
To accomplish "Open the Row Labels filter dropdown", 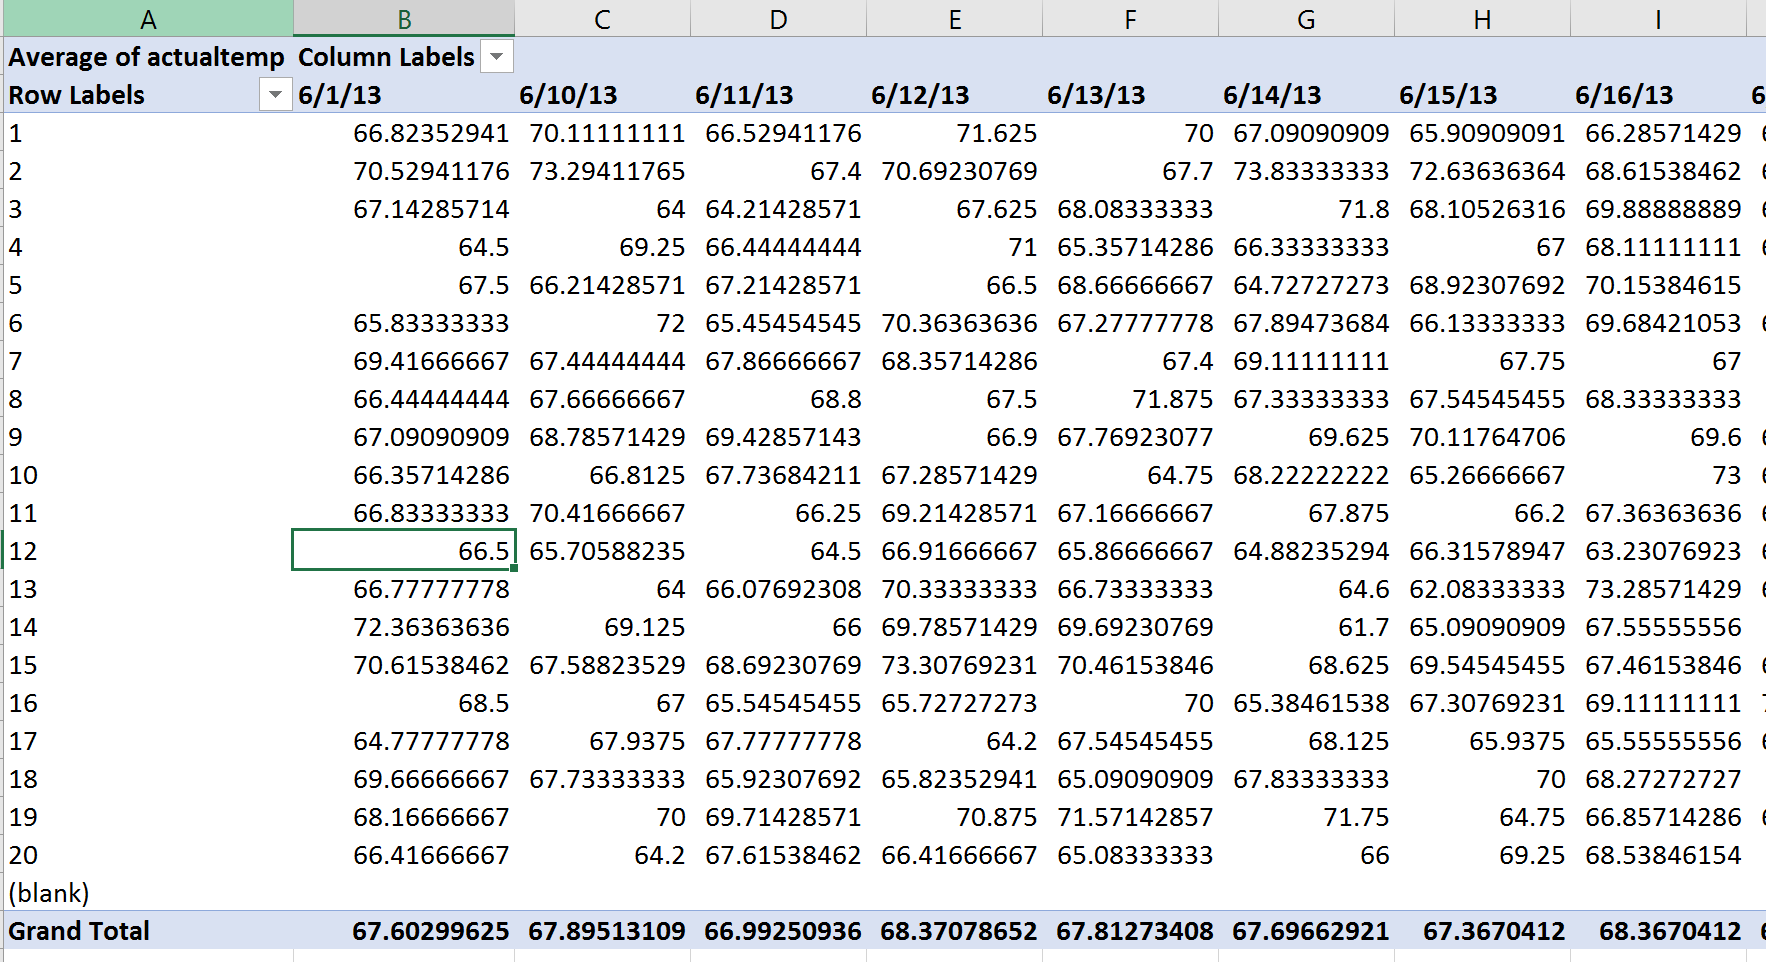I will (x=275, y=95).
